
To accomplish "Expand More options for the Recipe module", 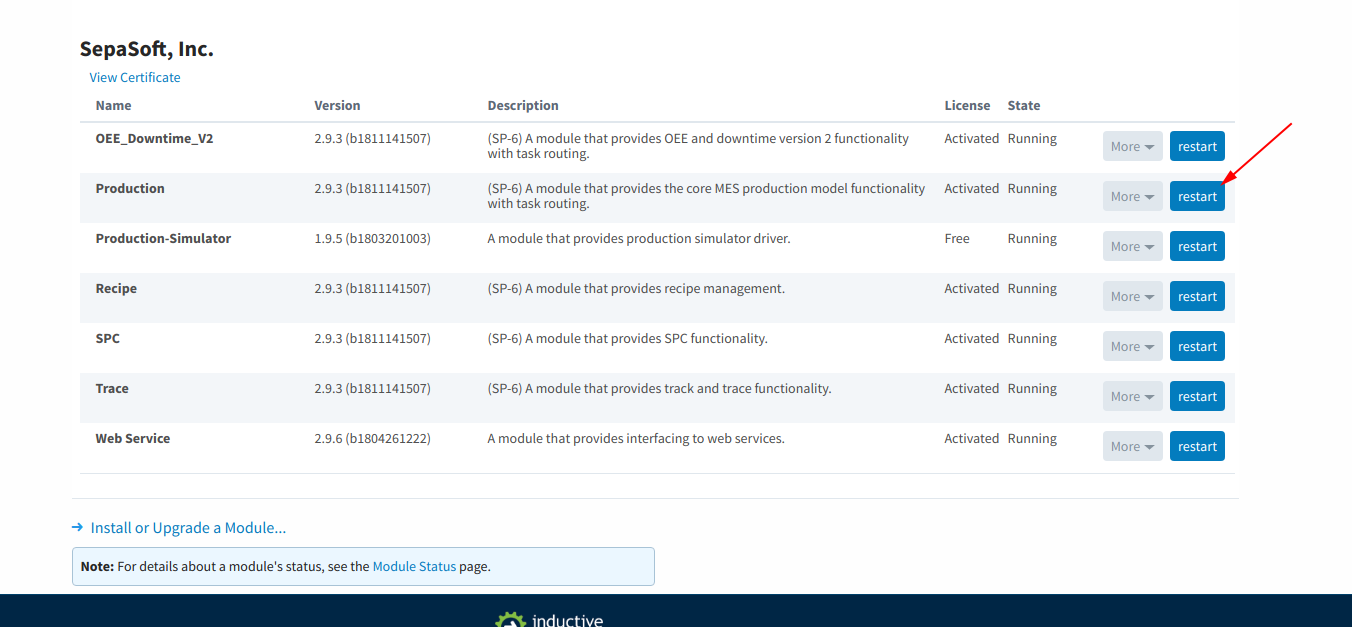I will (x=1133, y=296).
